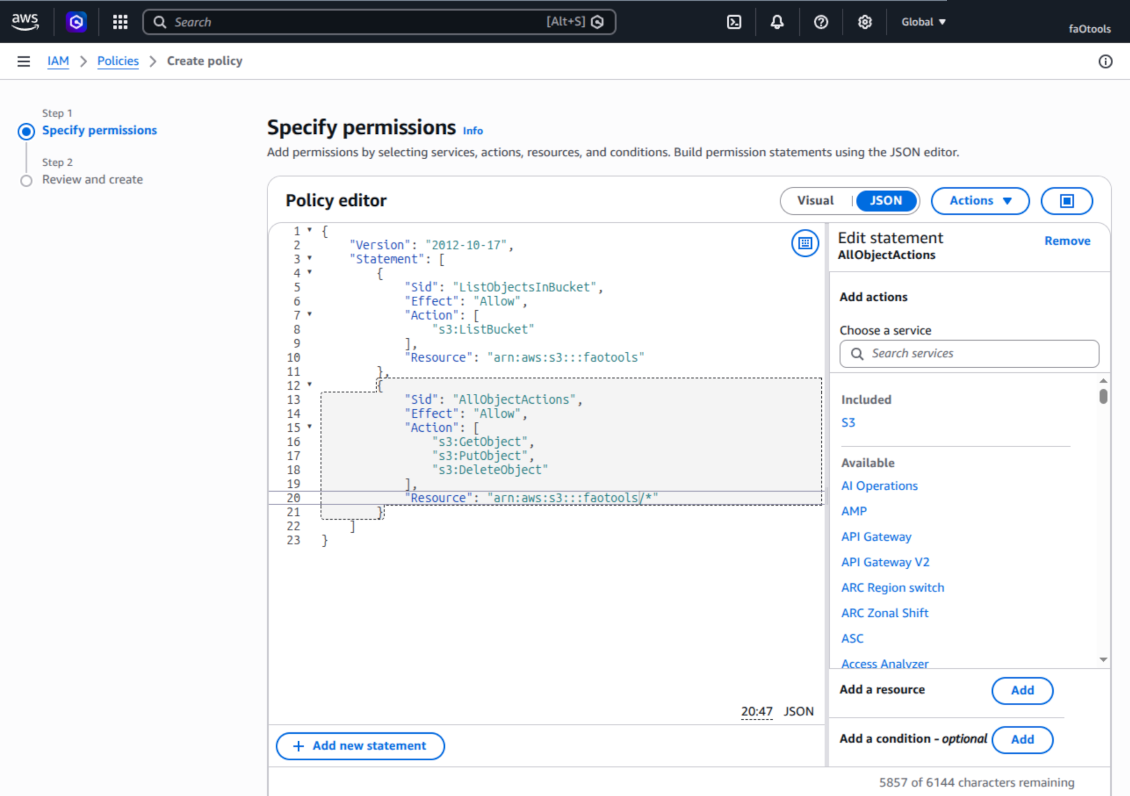The image size is (1130, 796).
Task: Open the info circle icon at page right
Action: (x=1105, y=61)
